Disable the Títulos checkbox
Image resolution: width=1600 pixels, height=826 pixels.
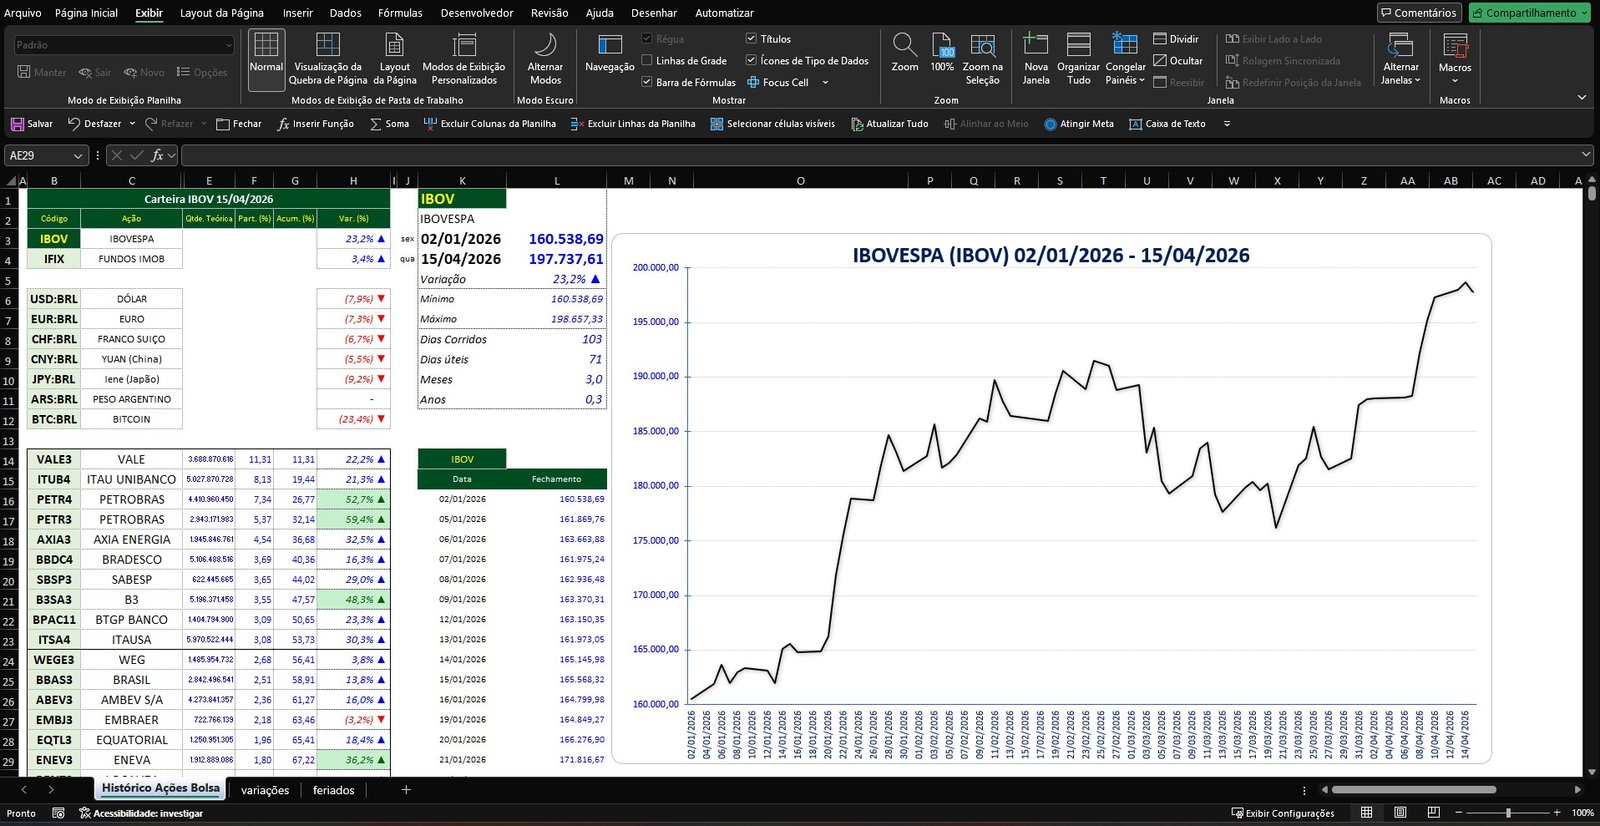(x=751, y=39)
